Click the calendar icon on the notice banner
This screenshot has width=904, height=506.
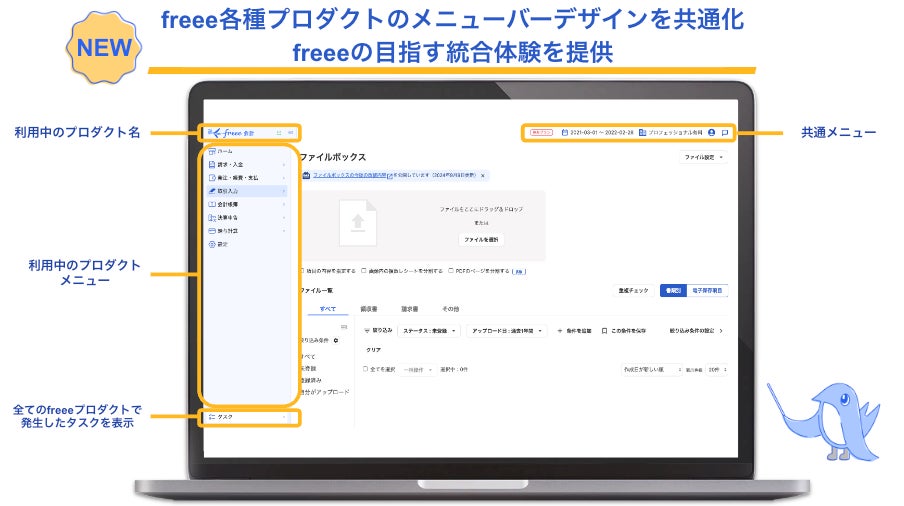[306, 175]
